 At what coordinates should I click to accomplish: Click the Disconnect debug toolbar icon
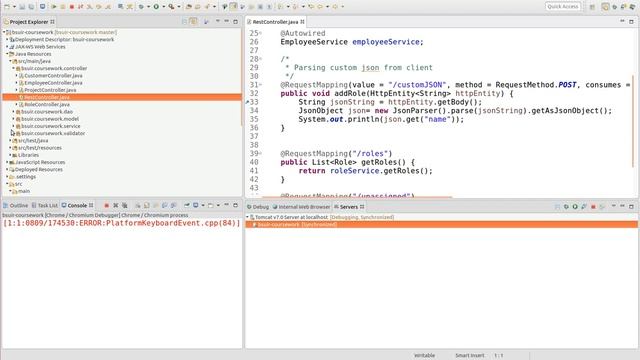(80, 7)
